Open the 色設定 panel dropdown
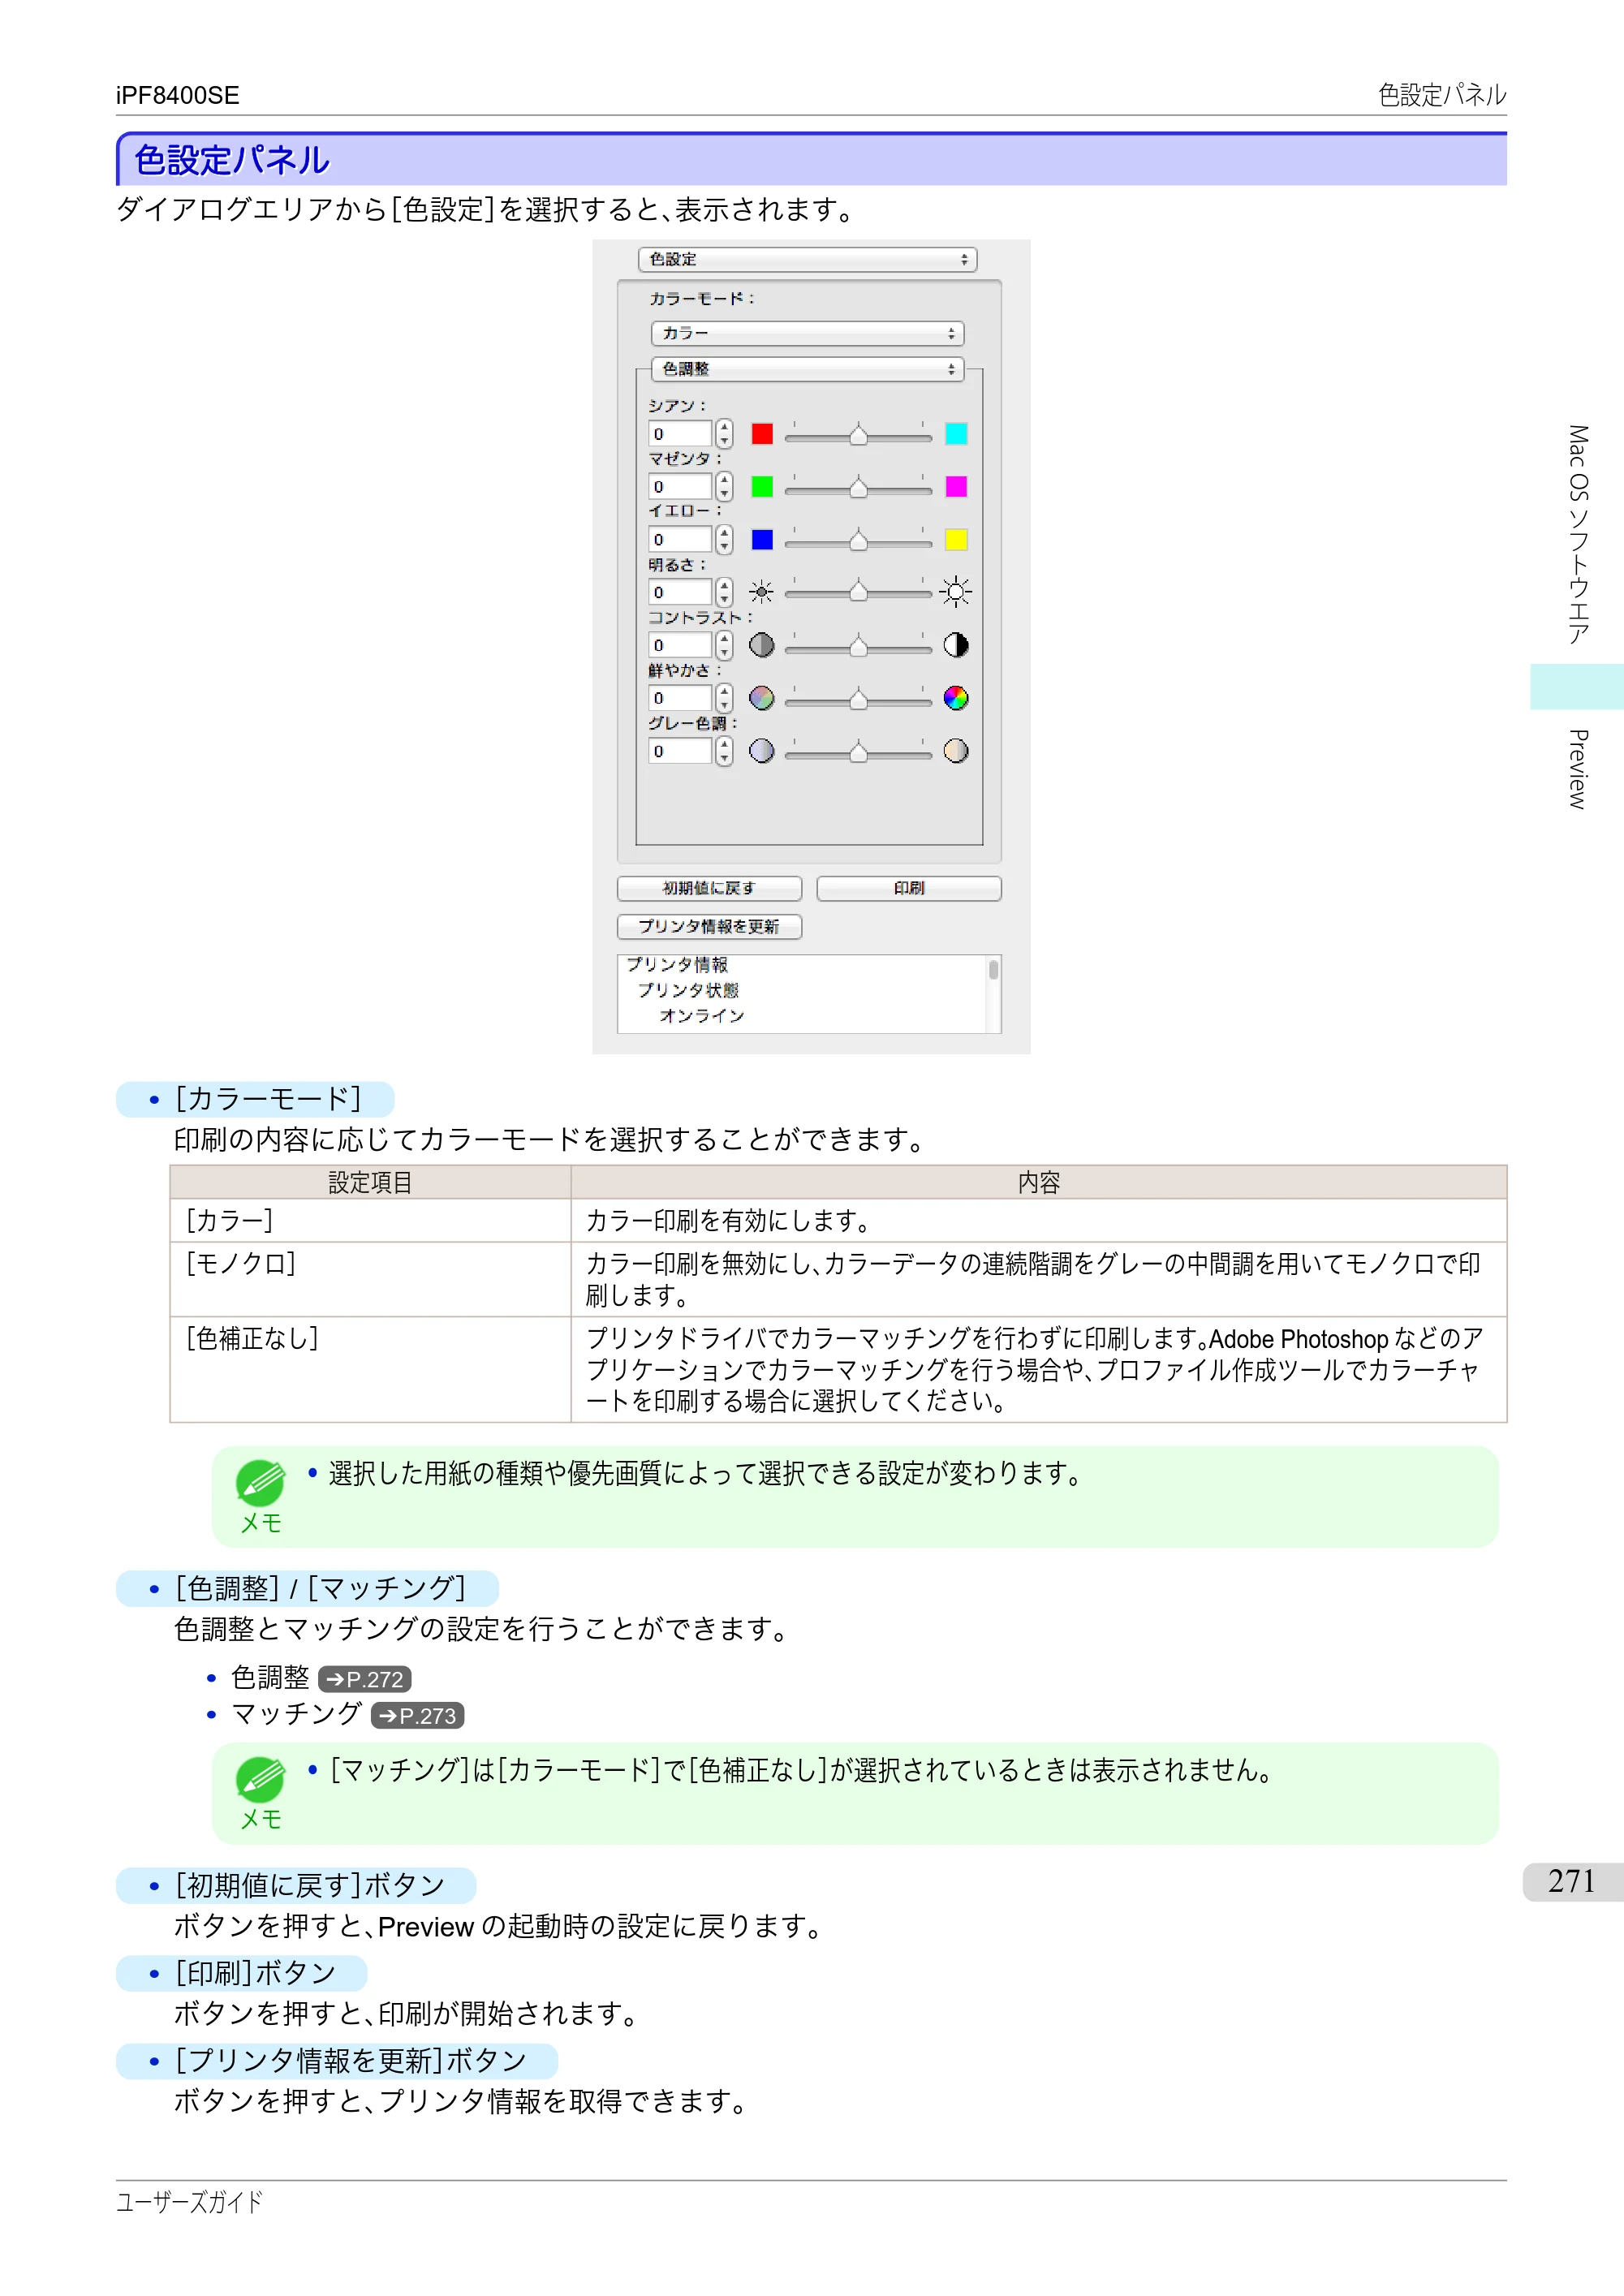 pyautogui.click(x=807, y=260)
